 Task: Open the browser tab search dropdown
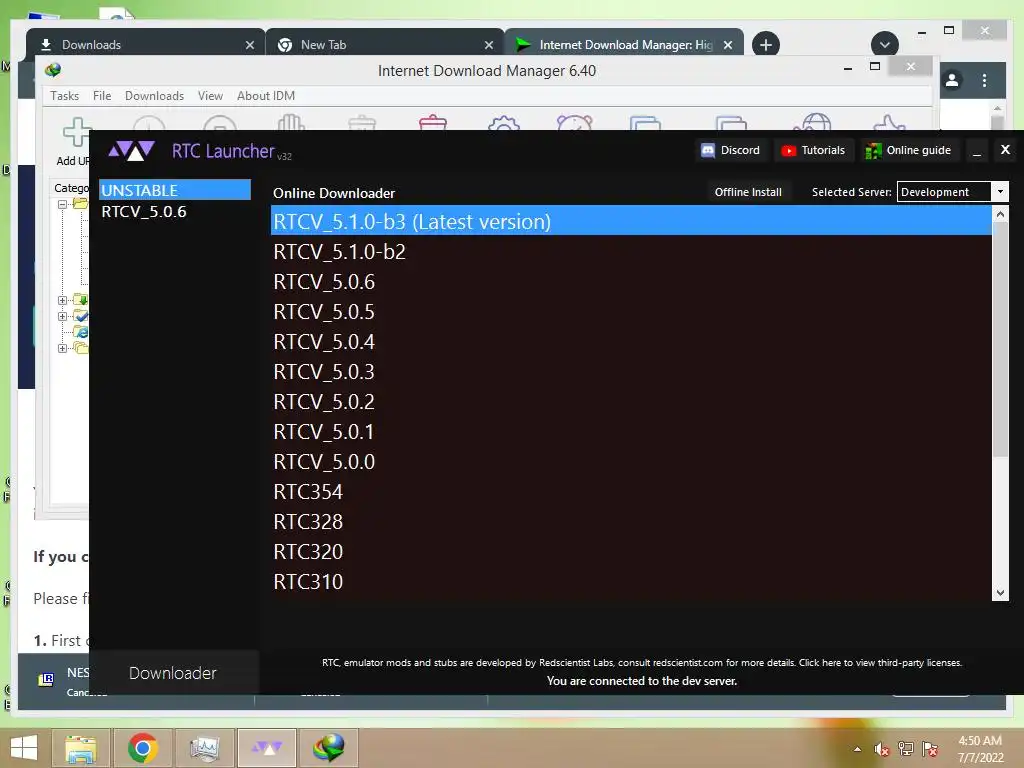click(x=884, y=44)
